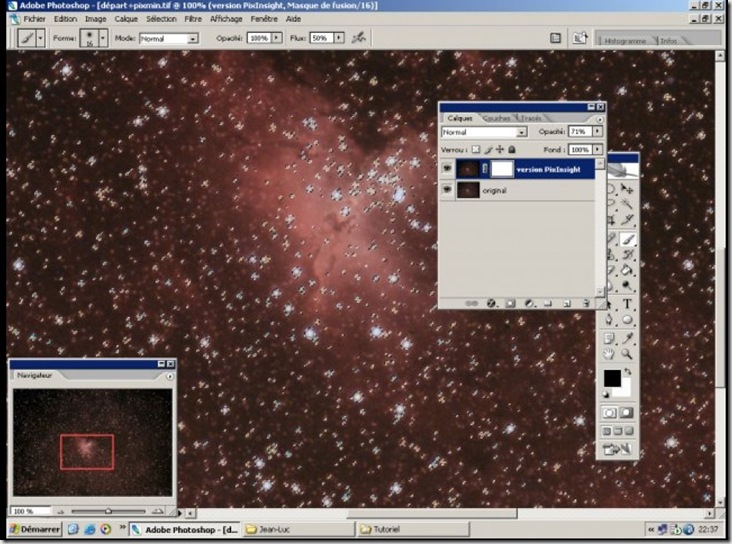
Task: Open the layer Opacité slider arrow
Action: point(598,132)
